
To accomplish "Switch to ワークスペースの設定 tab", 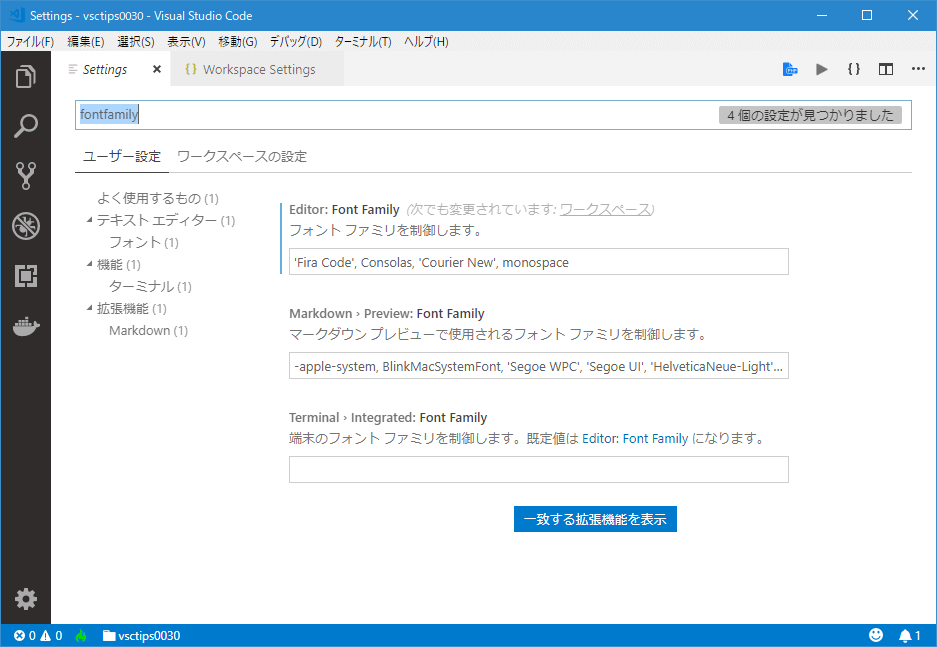I will pos(242,157).
